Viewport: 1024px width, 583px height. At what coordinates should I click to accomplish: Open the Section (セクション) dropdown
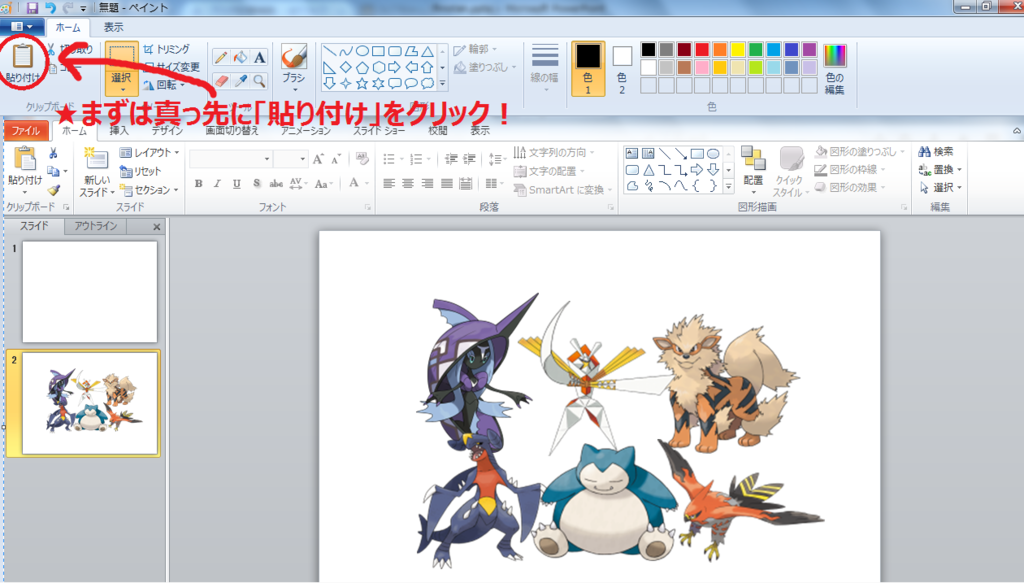pos(150,190)
